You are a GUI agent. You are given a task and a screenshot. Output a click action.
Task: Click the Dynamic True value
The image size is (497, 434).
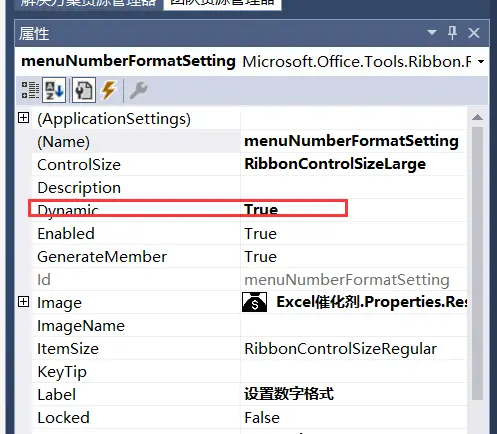tap(261, 210)
